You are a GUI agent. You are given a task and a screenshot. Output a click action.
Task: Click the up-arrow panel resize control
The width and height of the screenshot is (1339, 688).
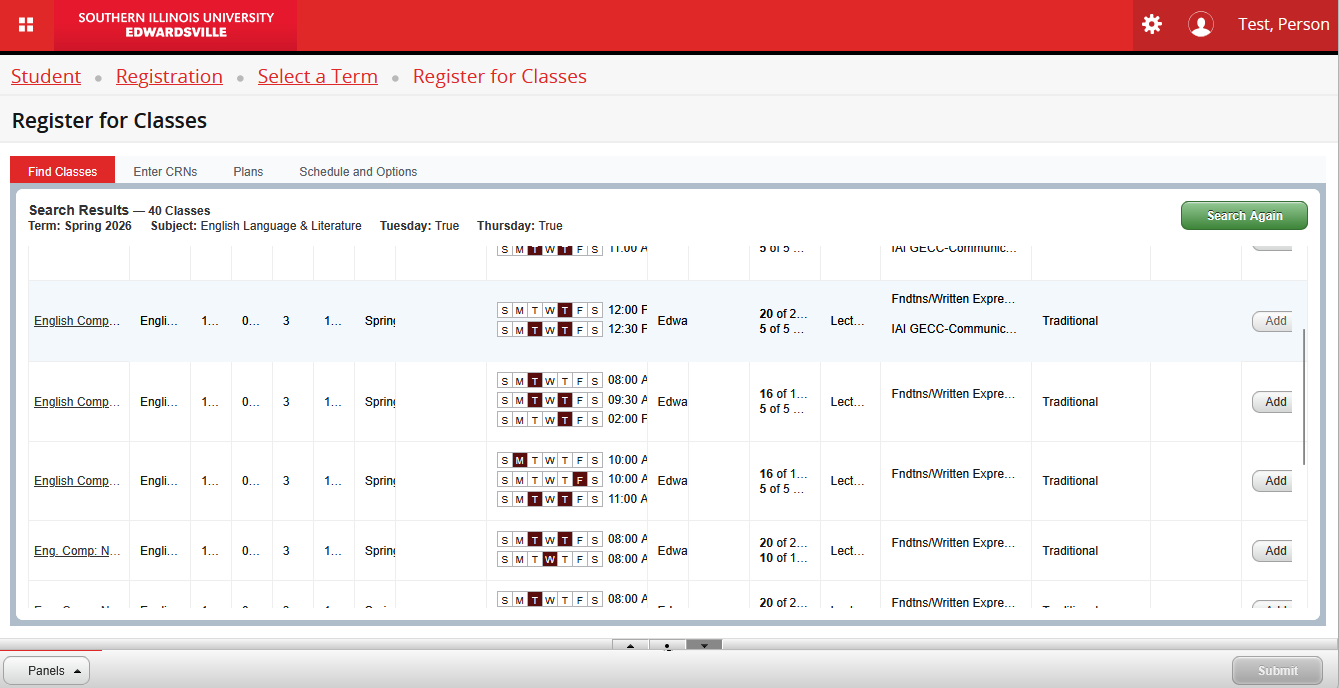630,646
